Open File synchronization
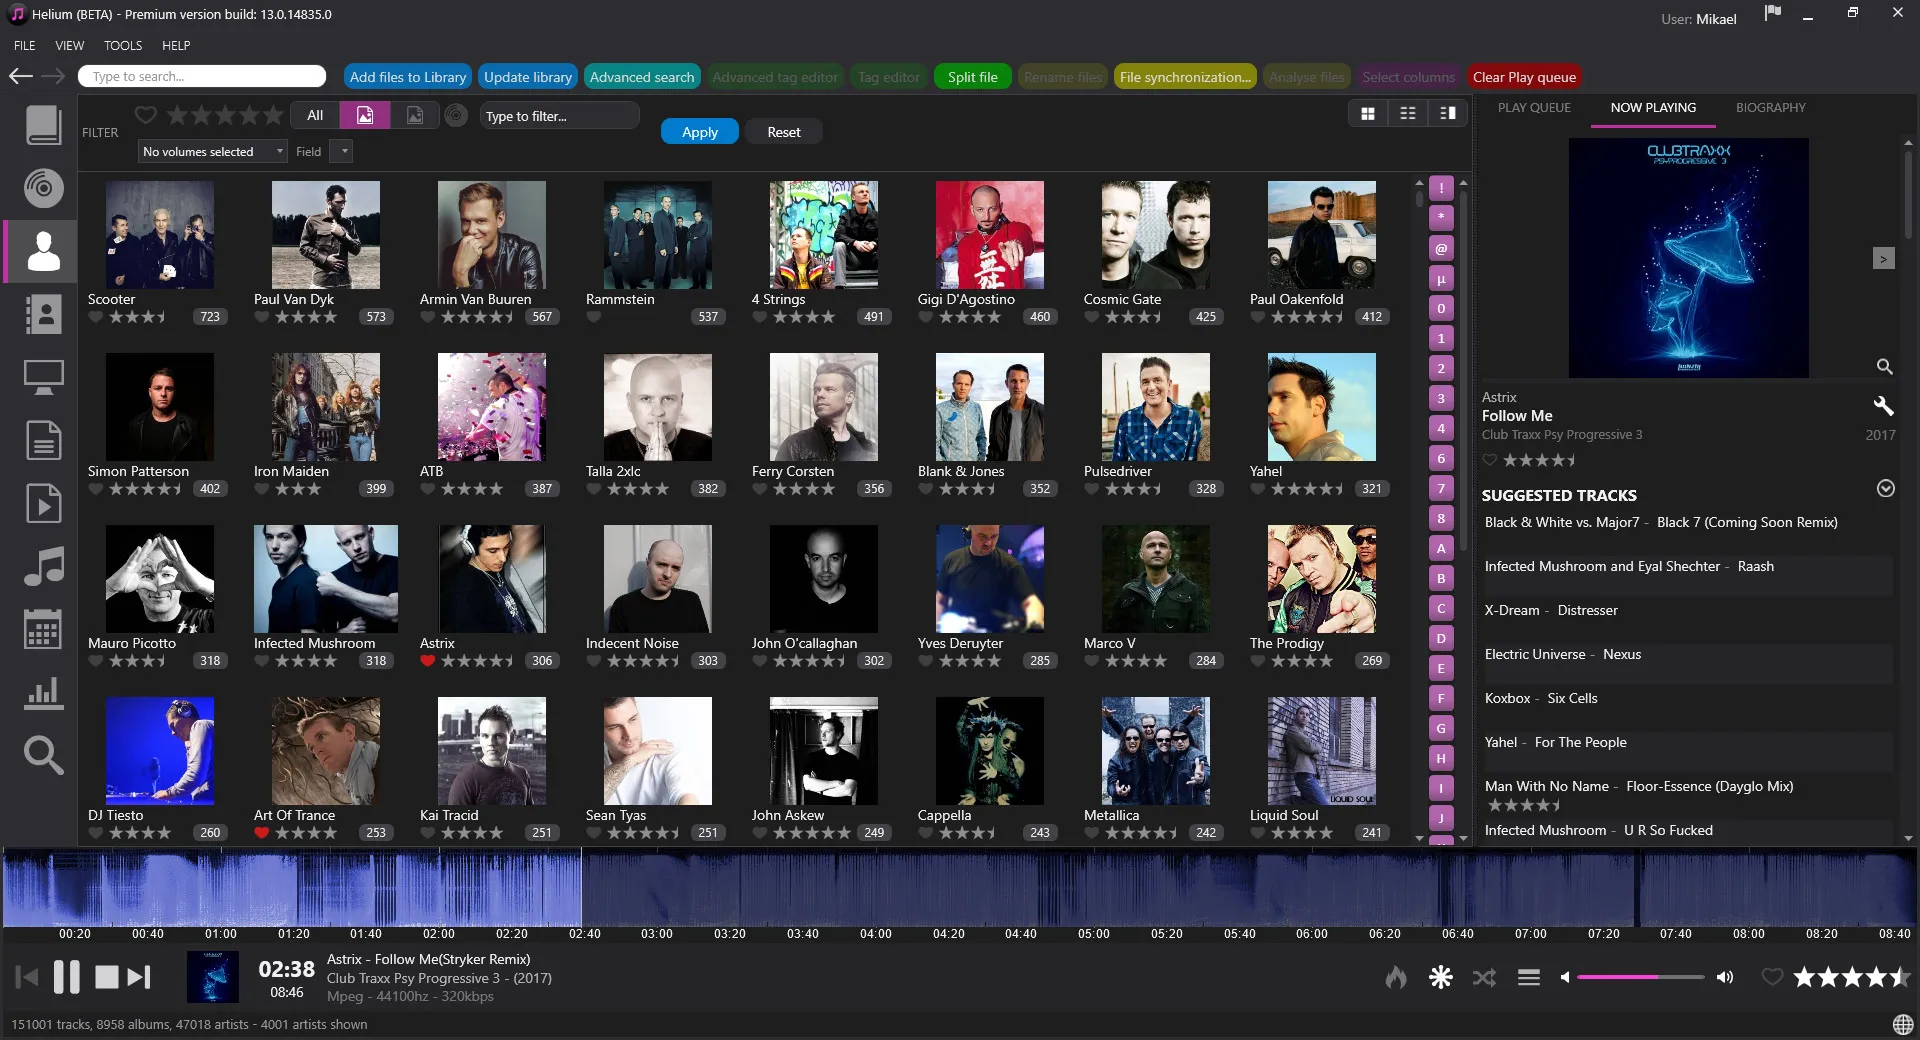 (1185, 77)
